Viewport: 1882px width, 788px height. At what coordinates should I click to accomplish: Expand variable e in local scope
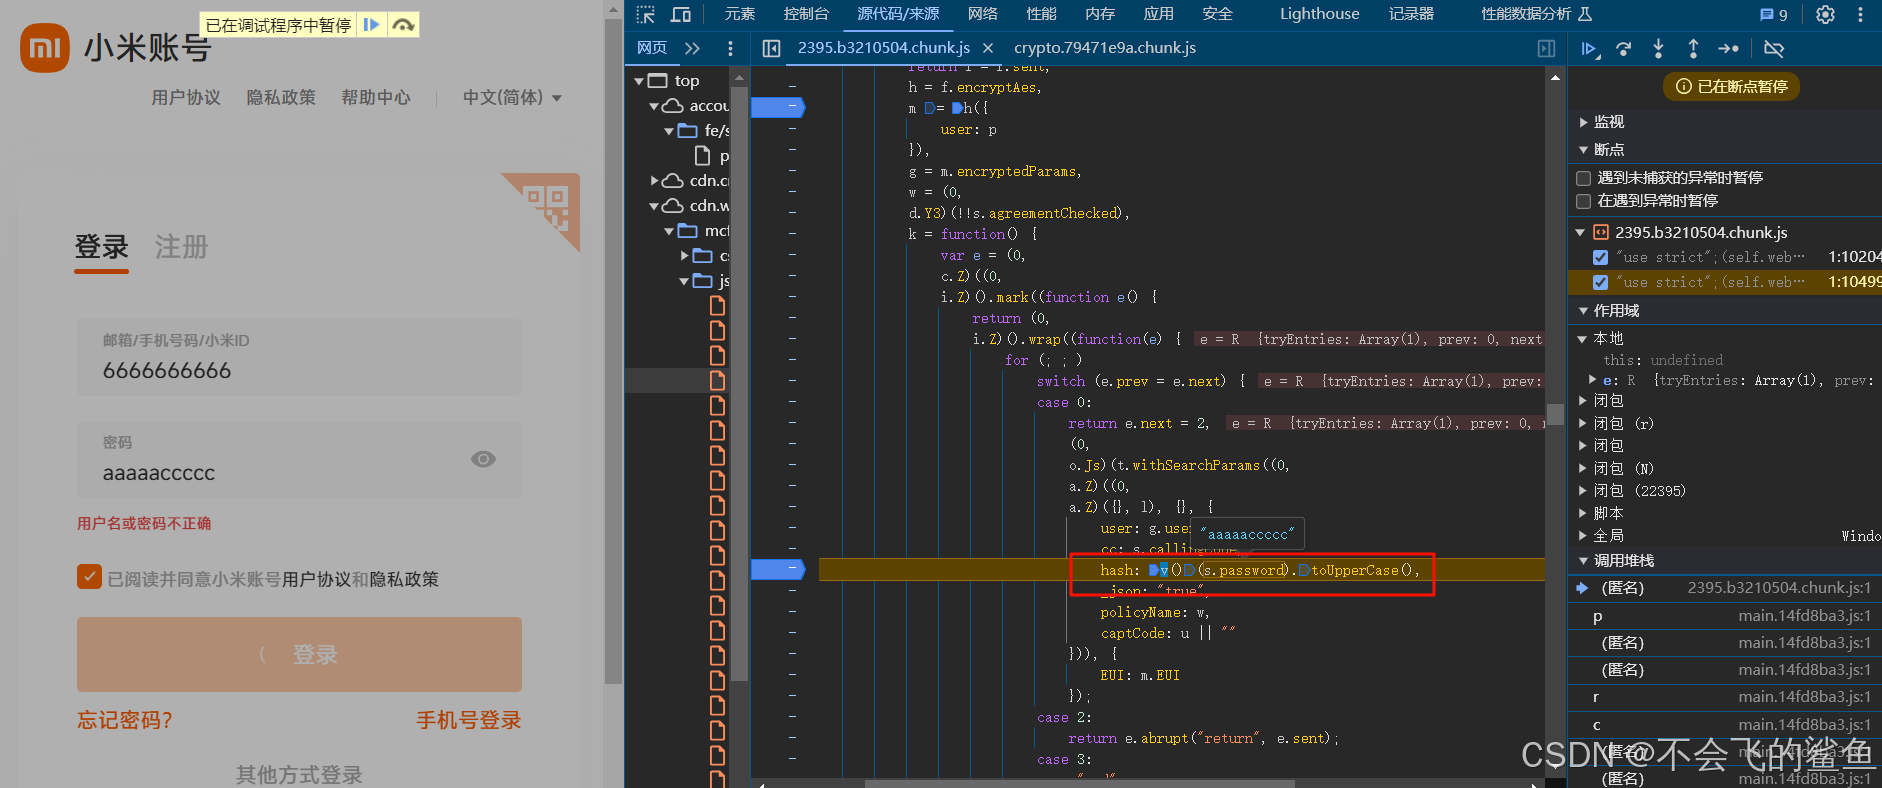(x=1592, y=380)
